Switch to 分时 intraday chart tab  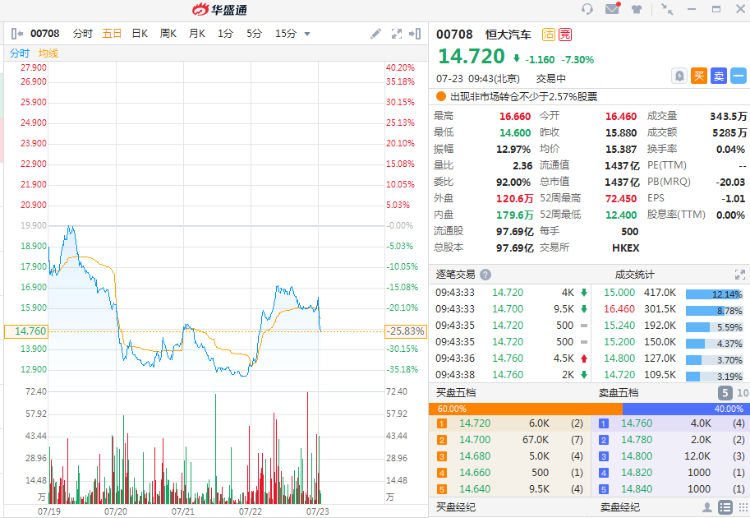(x=82, y=33)
